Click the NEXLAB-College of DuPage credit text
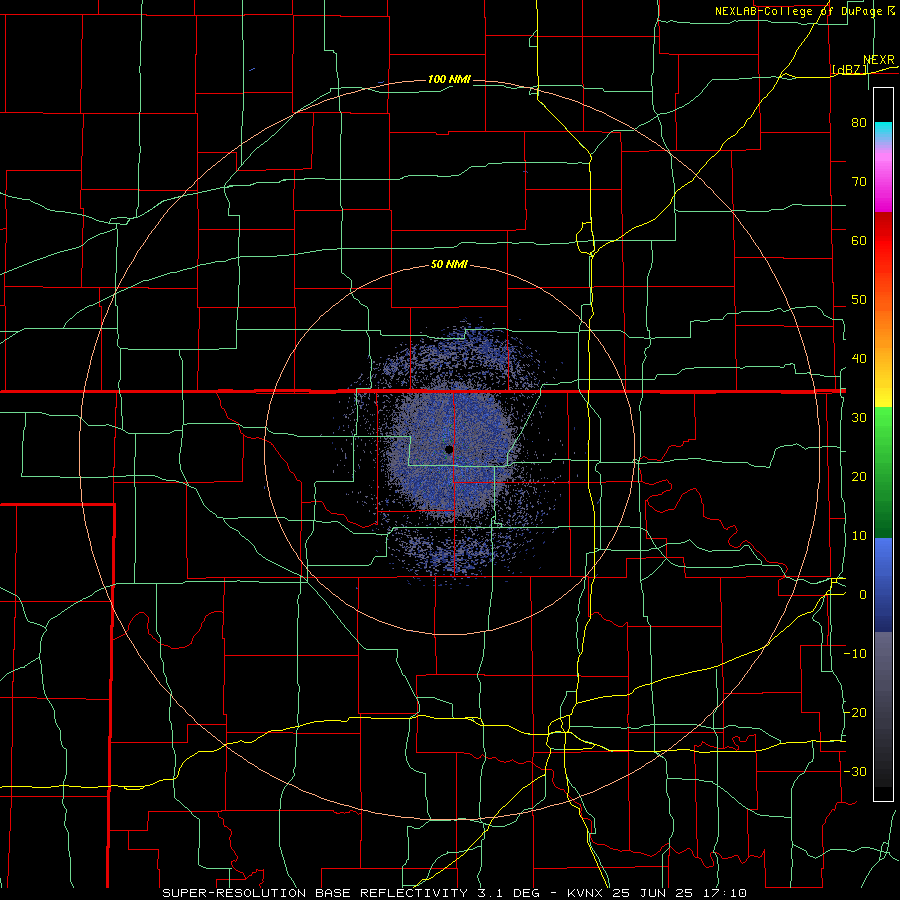Screen dimensions: 900x900 pos(804,11)
